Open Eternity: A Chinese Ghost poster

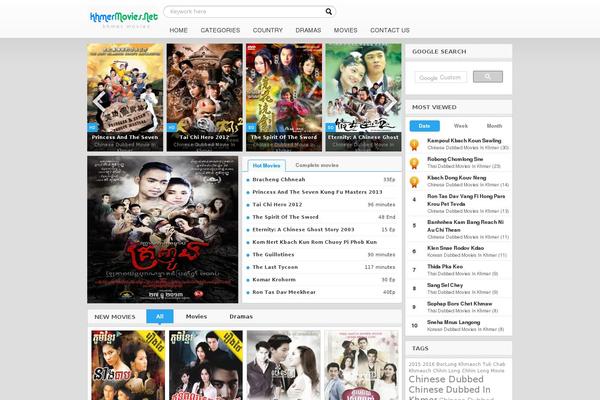click(363, 97)
